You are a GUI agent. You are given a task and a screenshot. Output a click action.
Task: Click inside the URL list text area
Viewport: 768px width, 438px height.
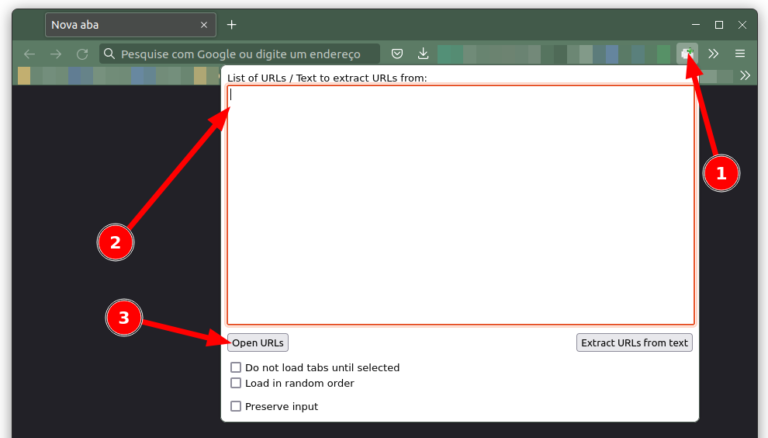point(460,205)
